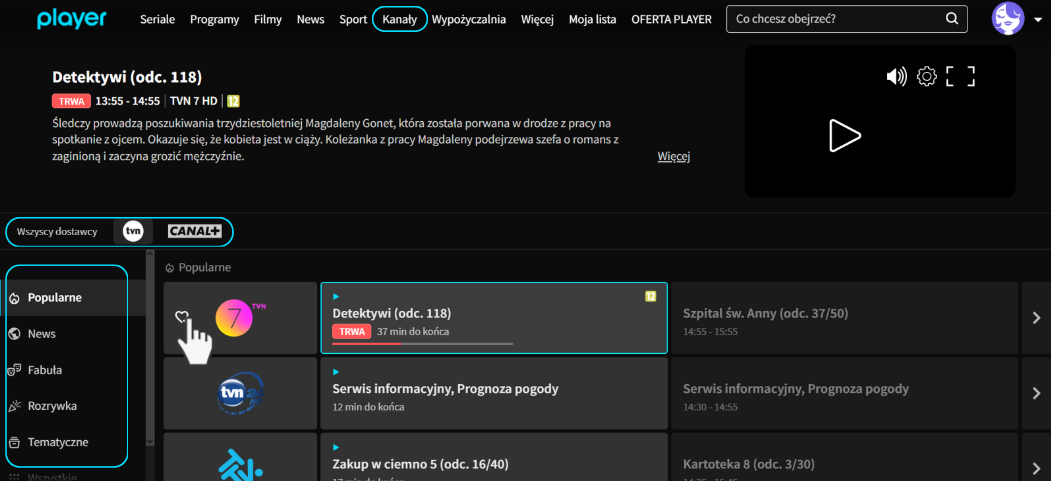Select the Rozrywka channel category

tap(52, 406)
